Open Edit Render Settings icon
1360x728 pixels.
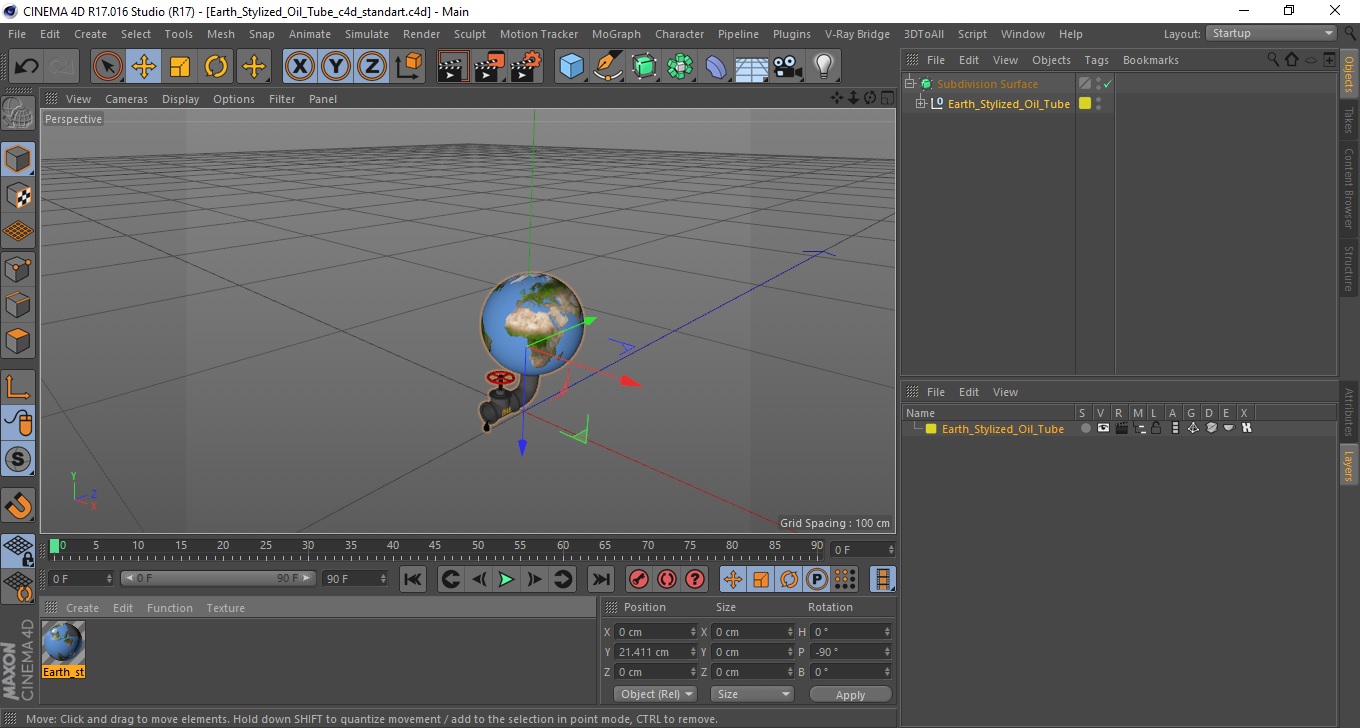pos(525,67)
